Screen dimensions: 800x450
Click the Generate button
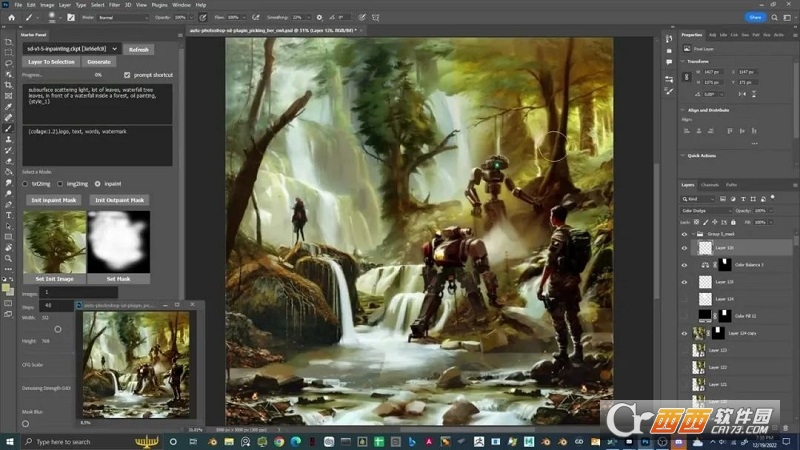click(99, 62)
